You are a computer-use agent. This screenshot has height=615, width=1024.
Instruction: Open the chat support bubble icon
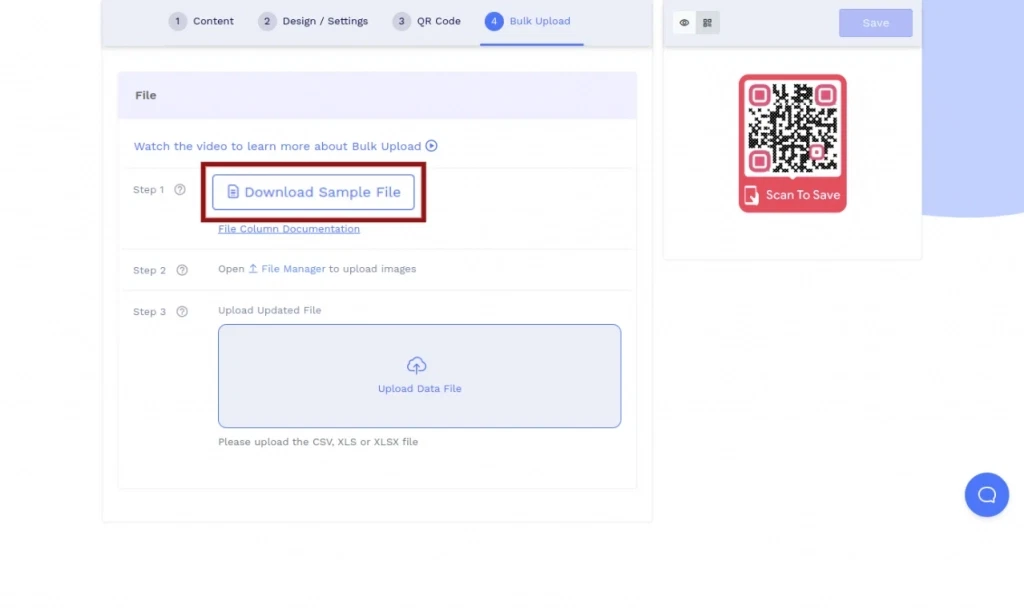tap(986, 495)
